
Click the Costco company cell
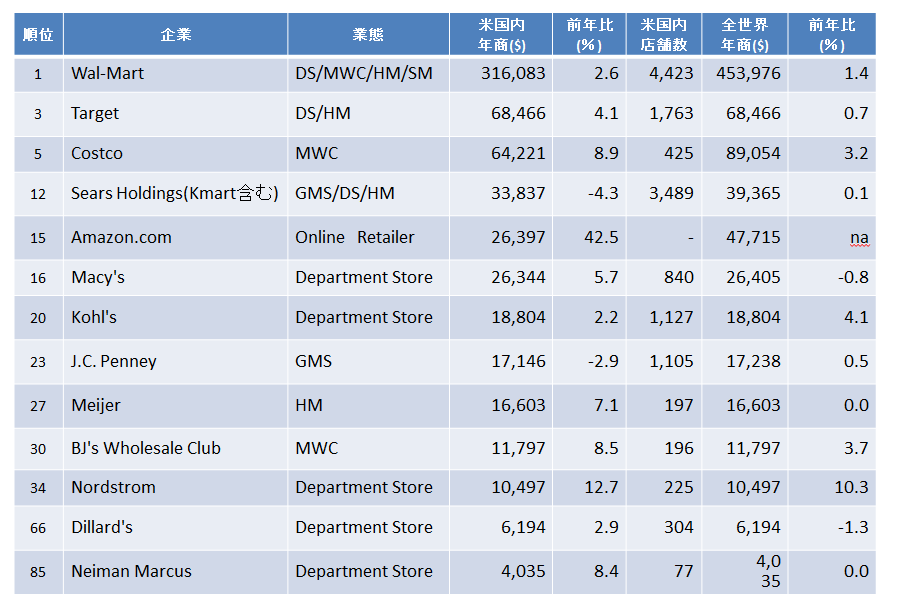[176, 154]
